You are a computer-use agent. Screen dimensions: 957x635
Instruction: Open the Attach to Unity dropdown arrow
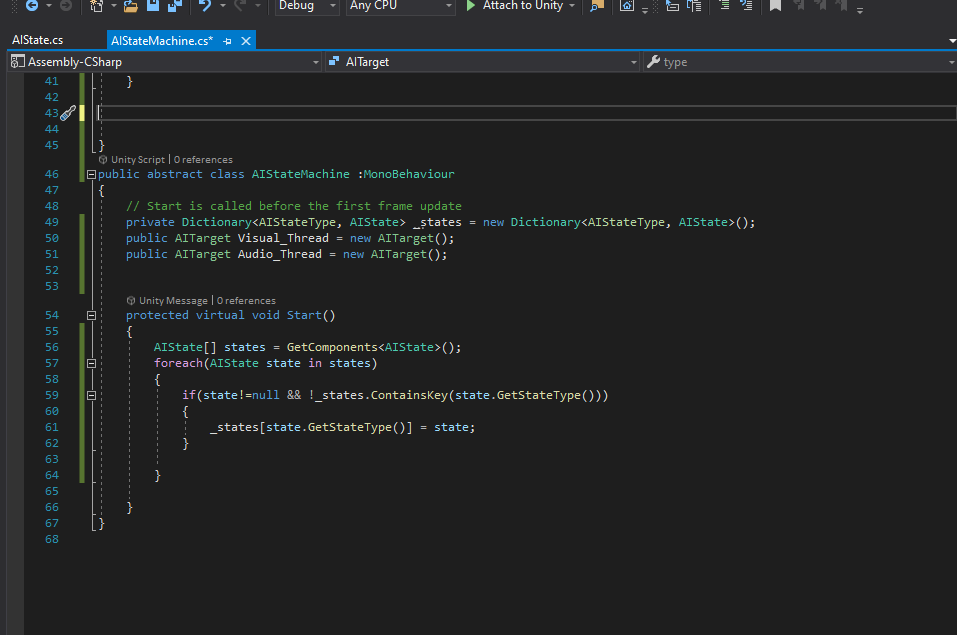click(x=572, y=5)
